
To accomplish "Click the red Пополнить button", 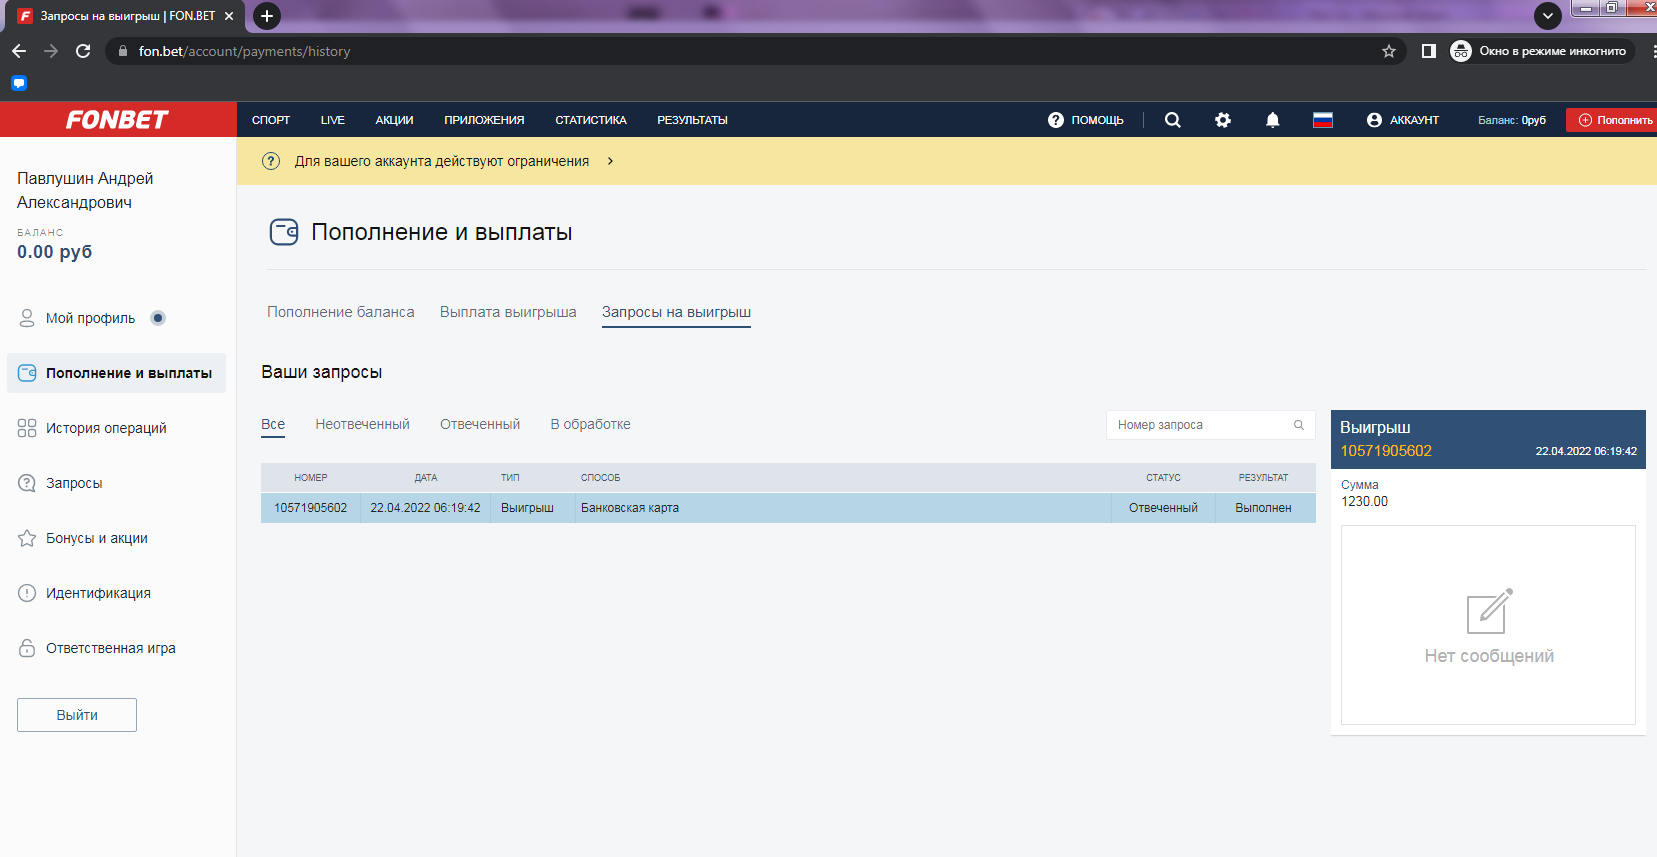I will 1611,120.
